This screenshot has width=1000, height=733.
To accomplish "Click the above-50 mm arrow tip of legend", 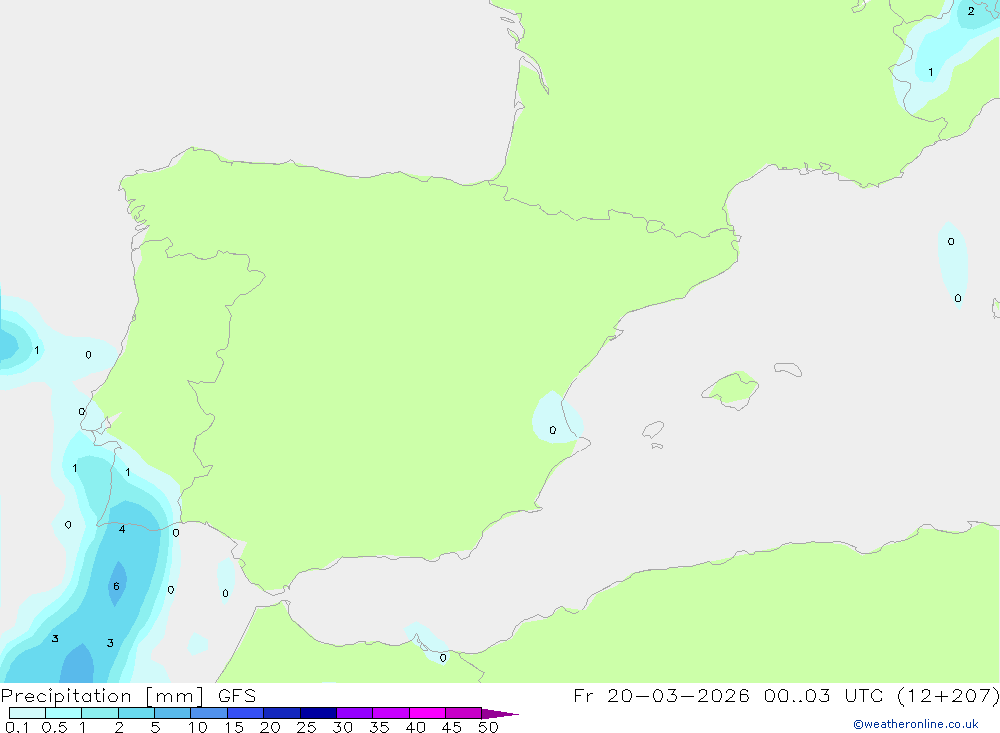I will pos(500,714).
